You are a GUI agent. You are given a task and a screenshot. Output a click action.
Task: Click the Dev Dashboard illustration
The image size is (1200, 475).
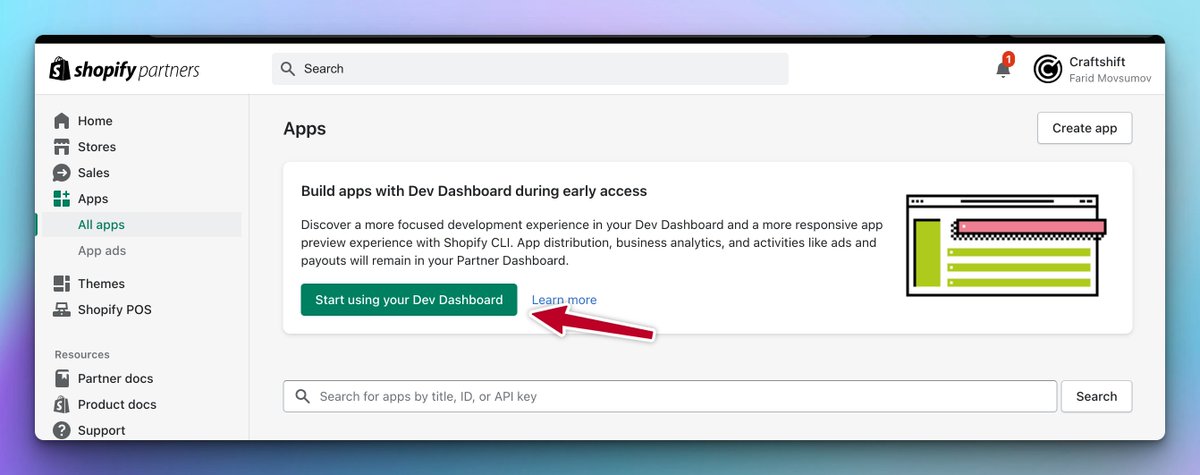point(1006,245)
